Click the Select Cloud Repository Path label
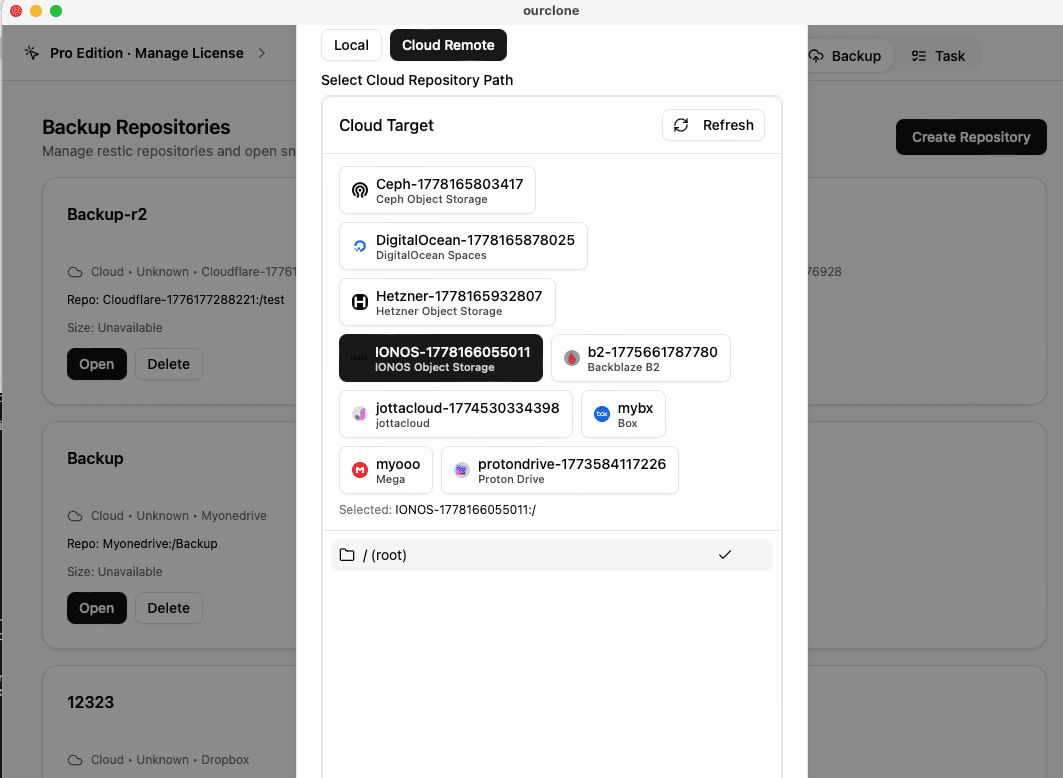 coord(417,80)
